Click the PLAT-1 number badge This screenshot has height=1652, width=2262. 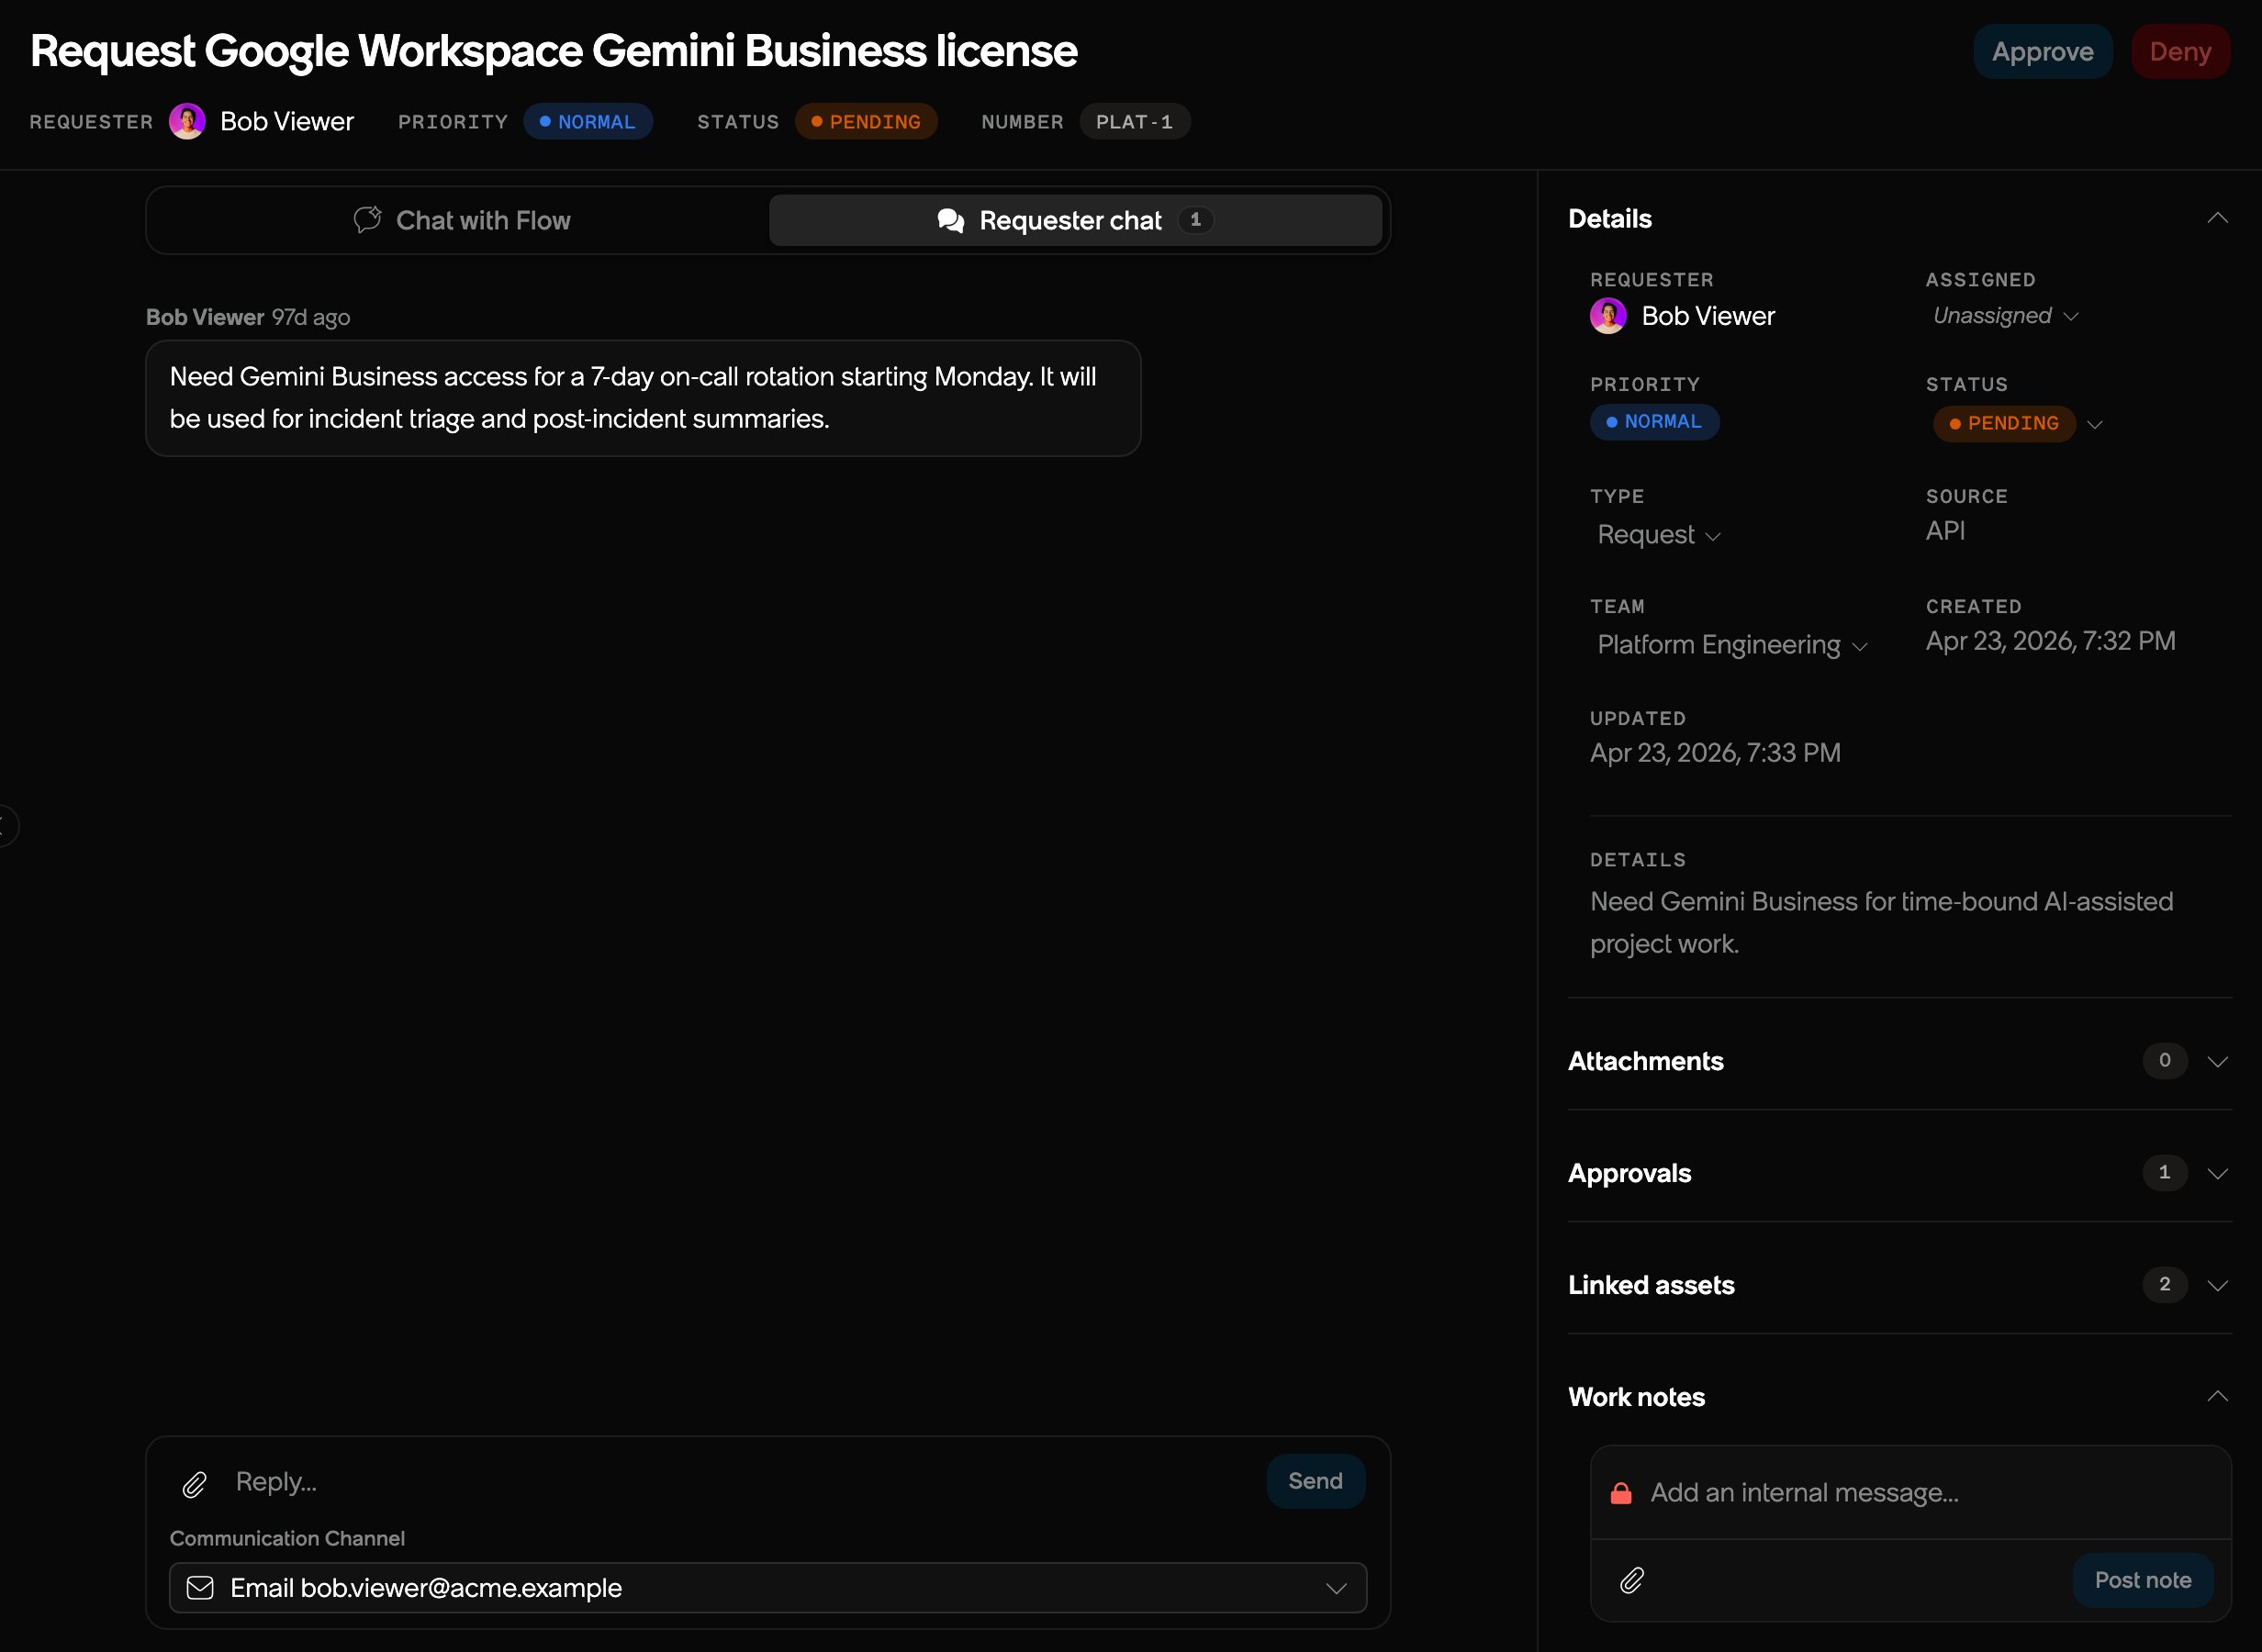click(x=1135, y=121)
